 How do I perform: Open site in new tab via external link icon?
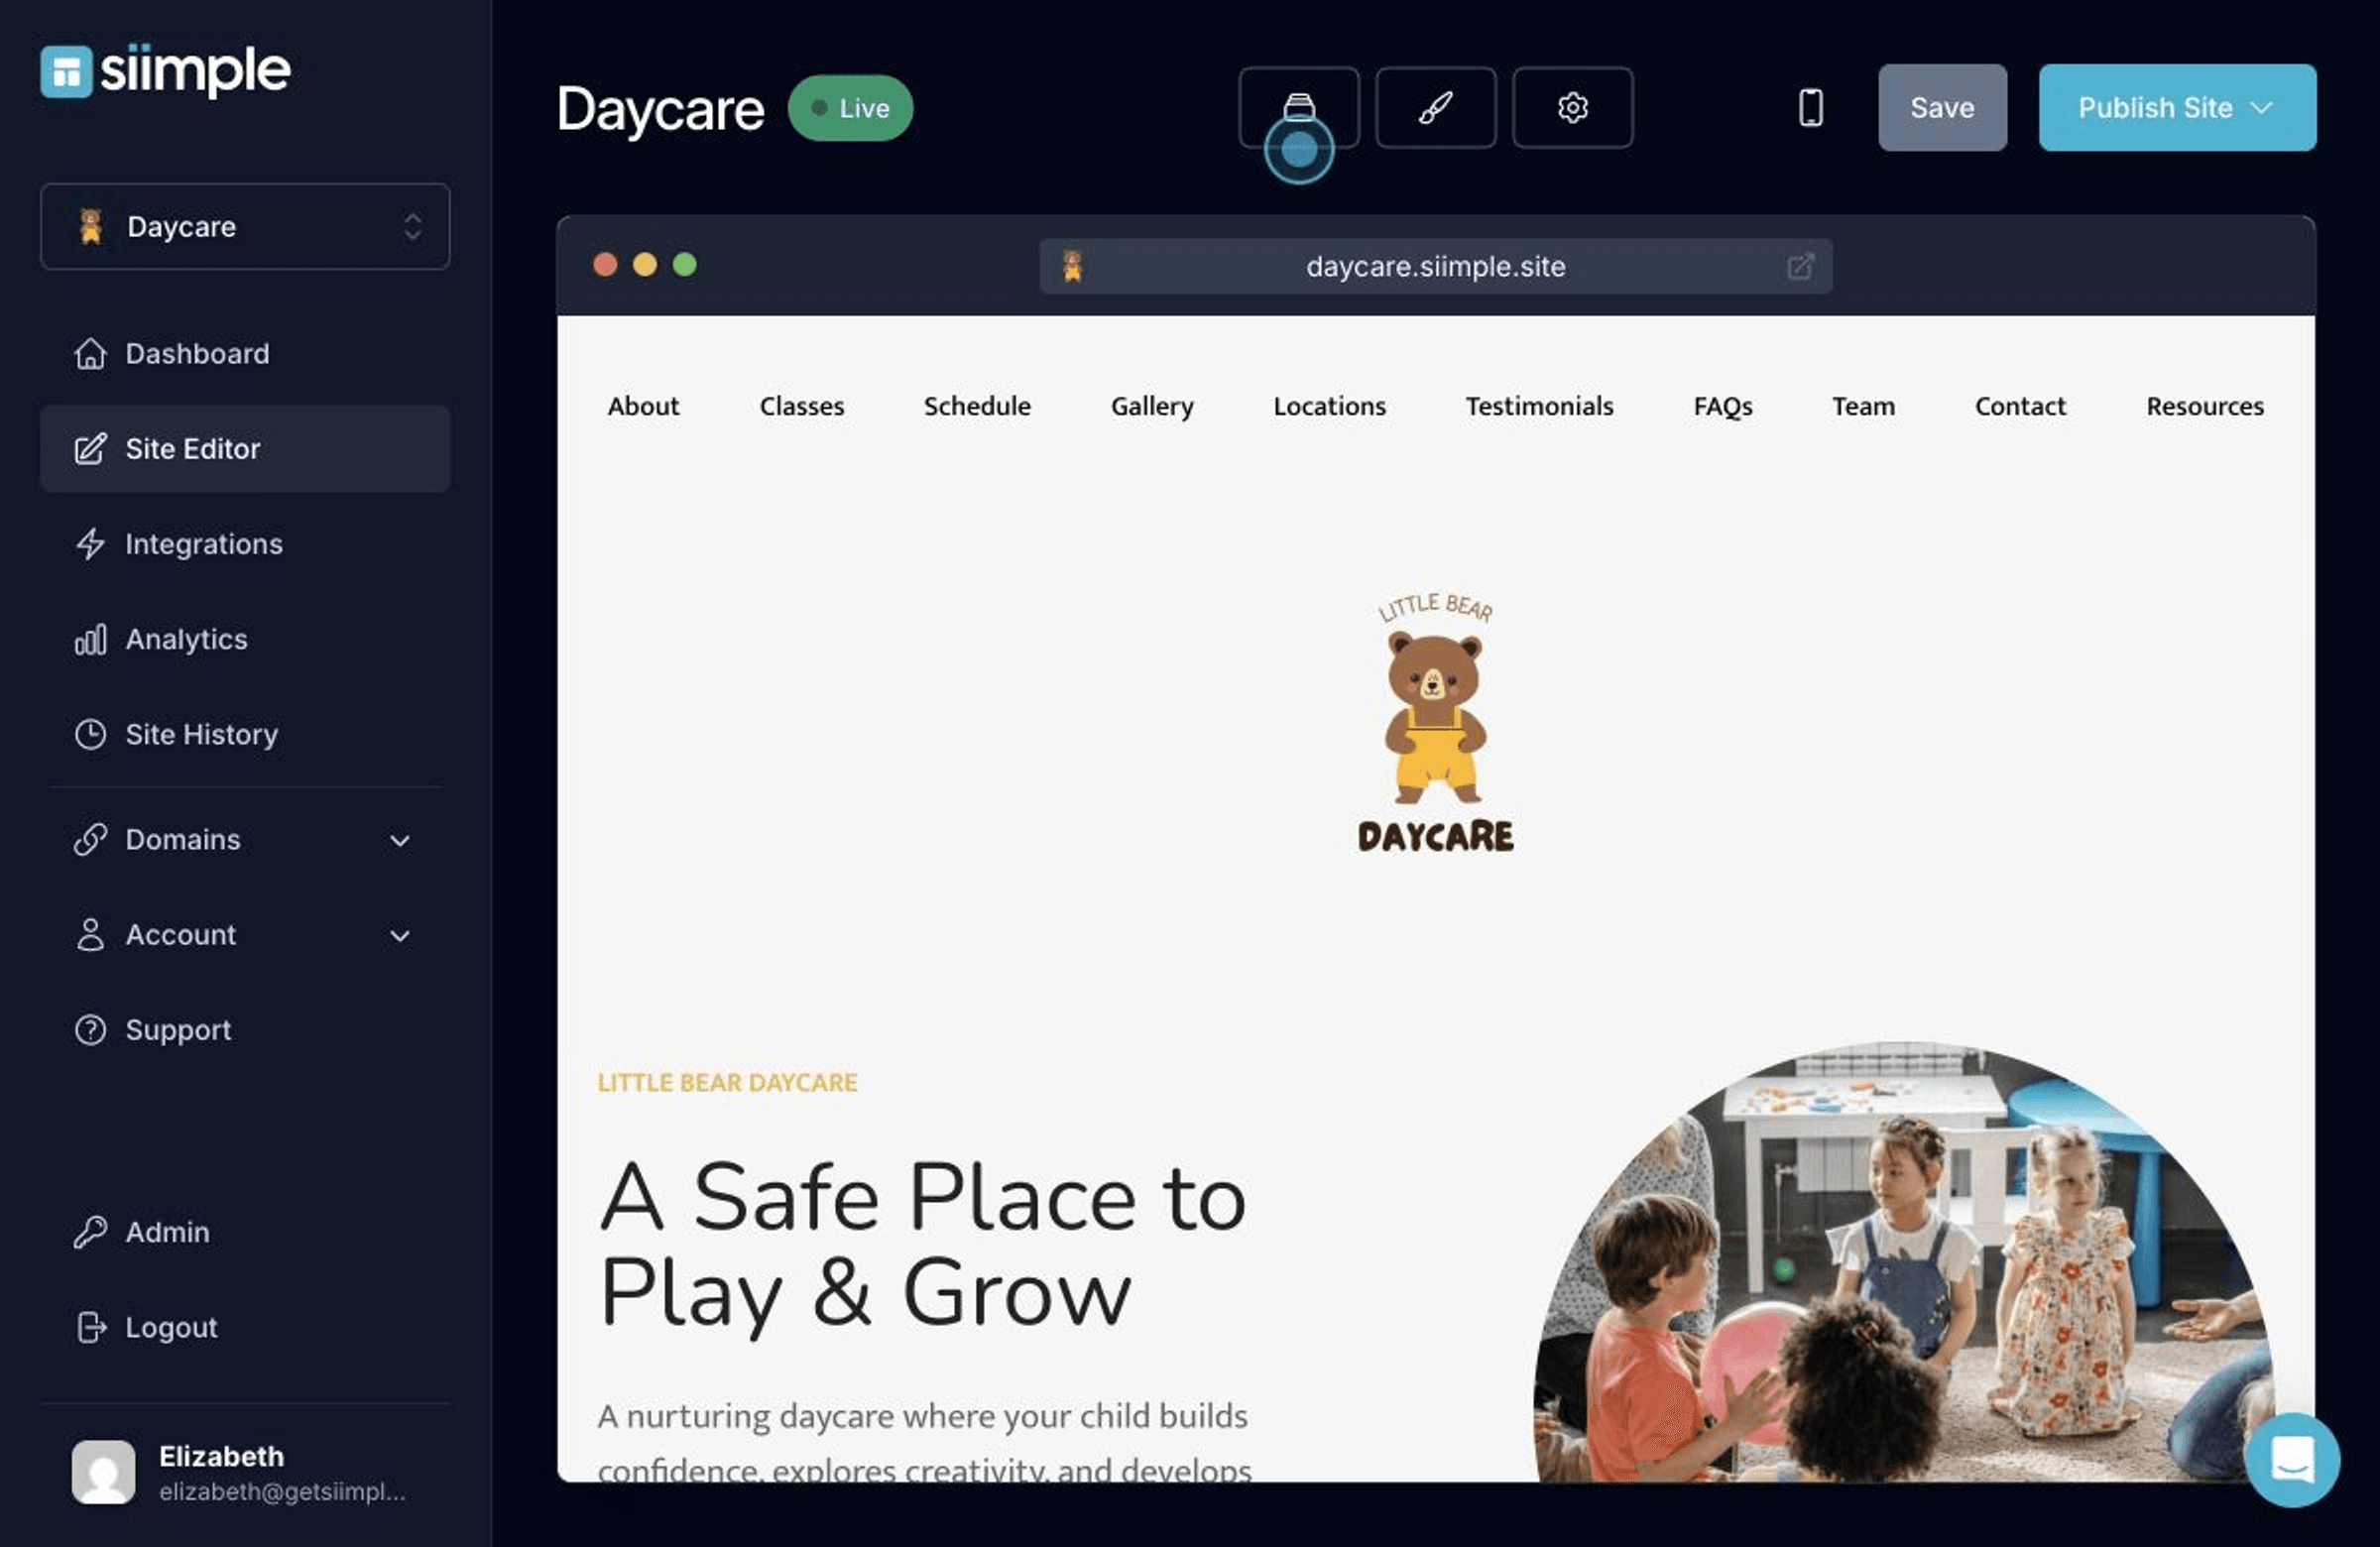(x=1799, y=266)
